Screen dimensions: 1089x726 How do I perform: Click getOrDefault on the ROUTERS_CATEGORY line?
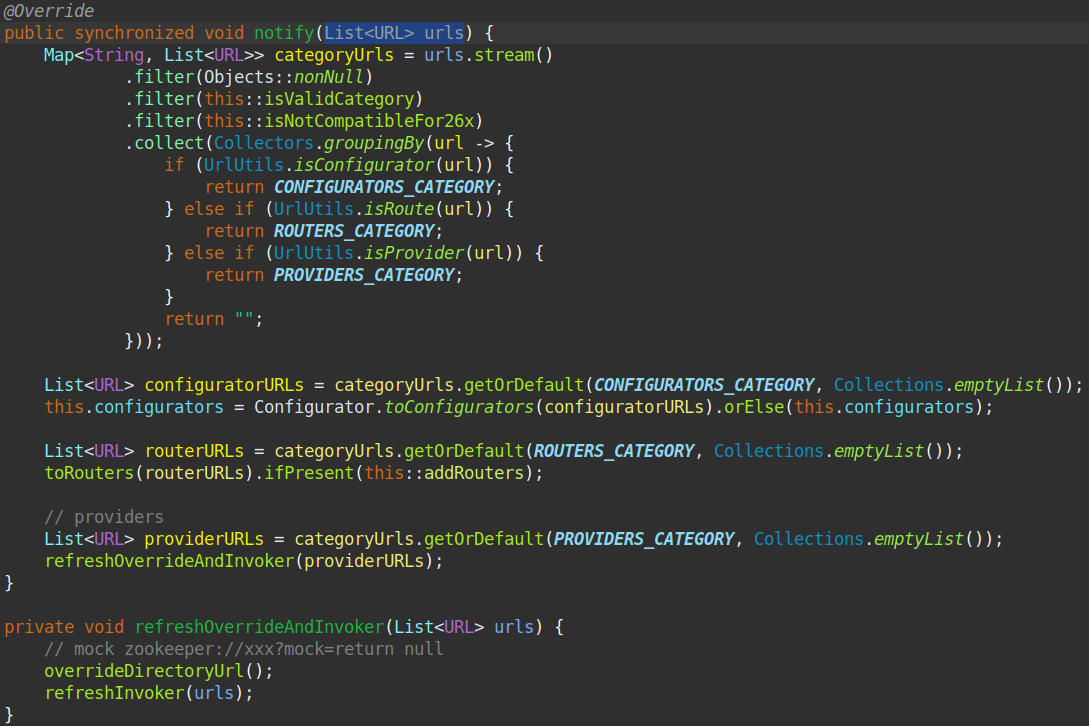(x=464, y=452)
